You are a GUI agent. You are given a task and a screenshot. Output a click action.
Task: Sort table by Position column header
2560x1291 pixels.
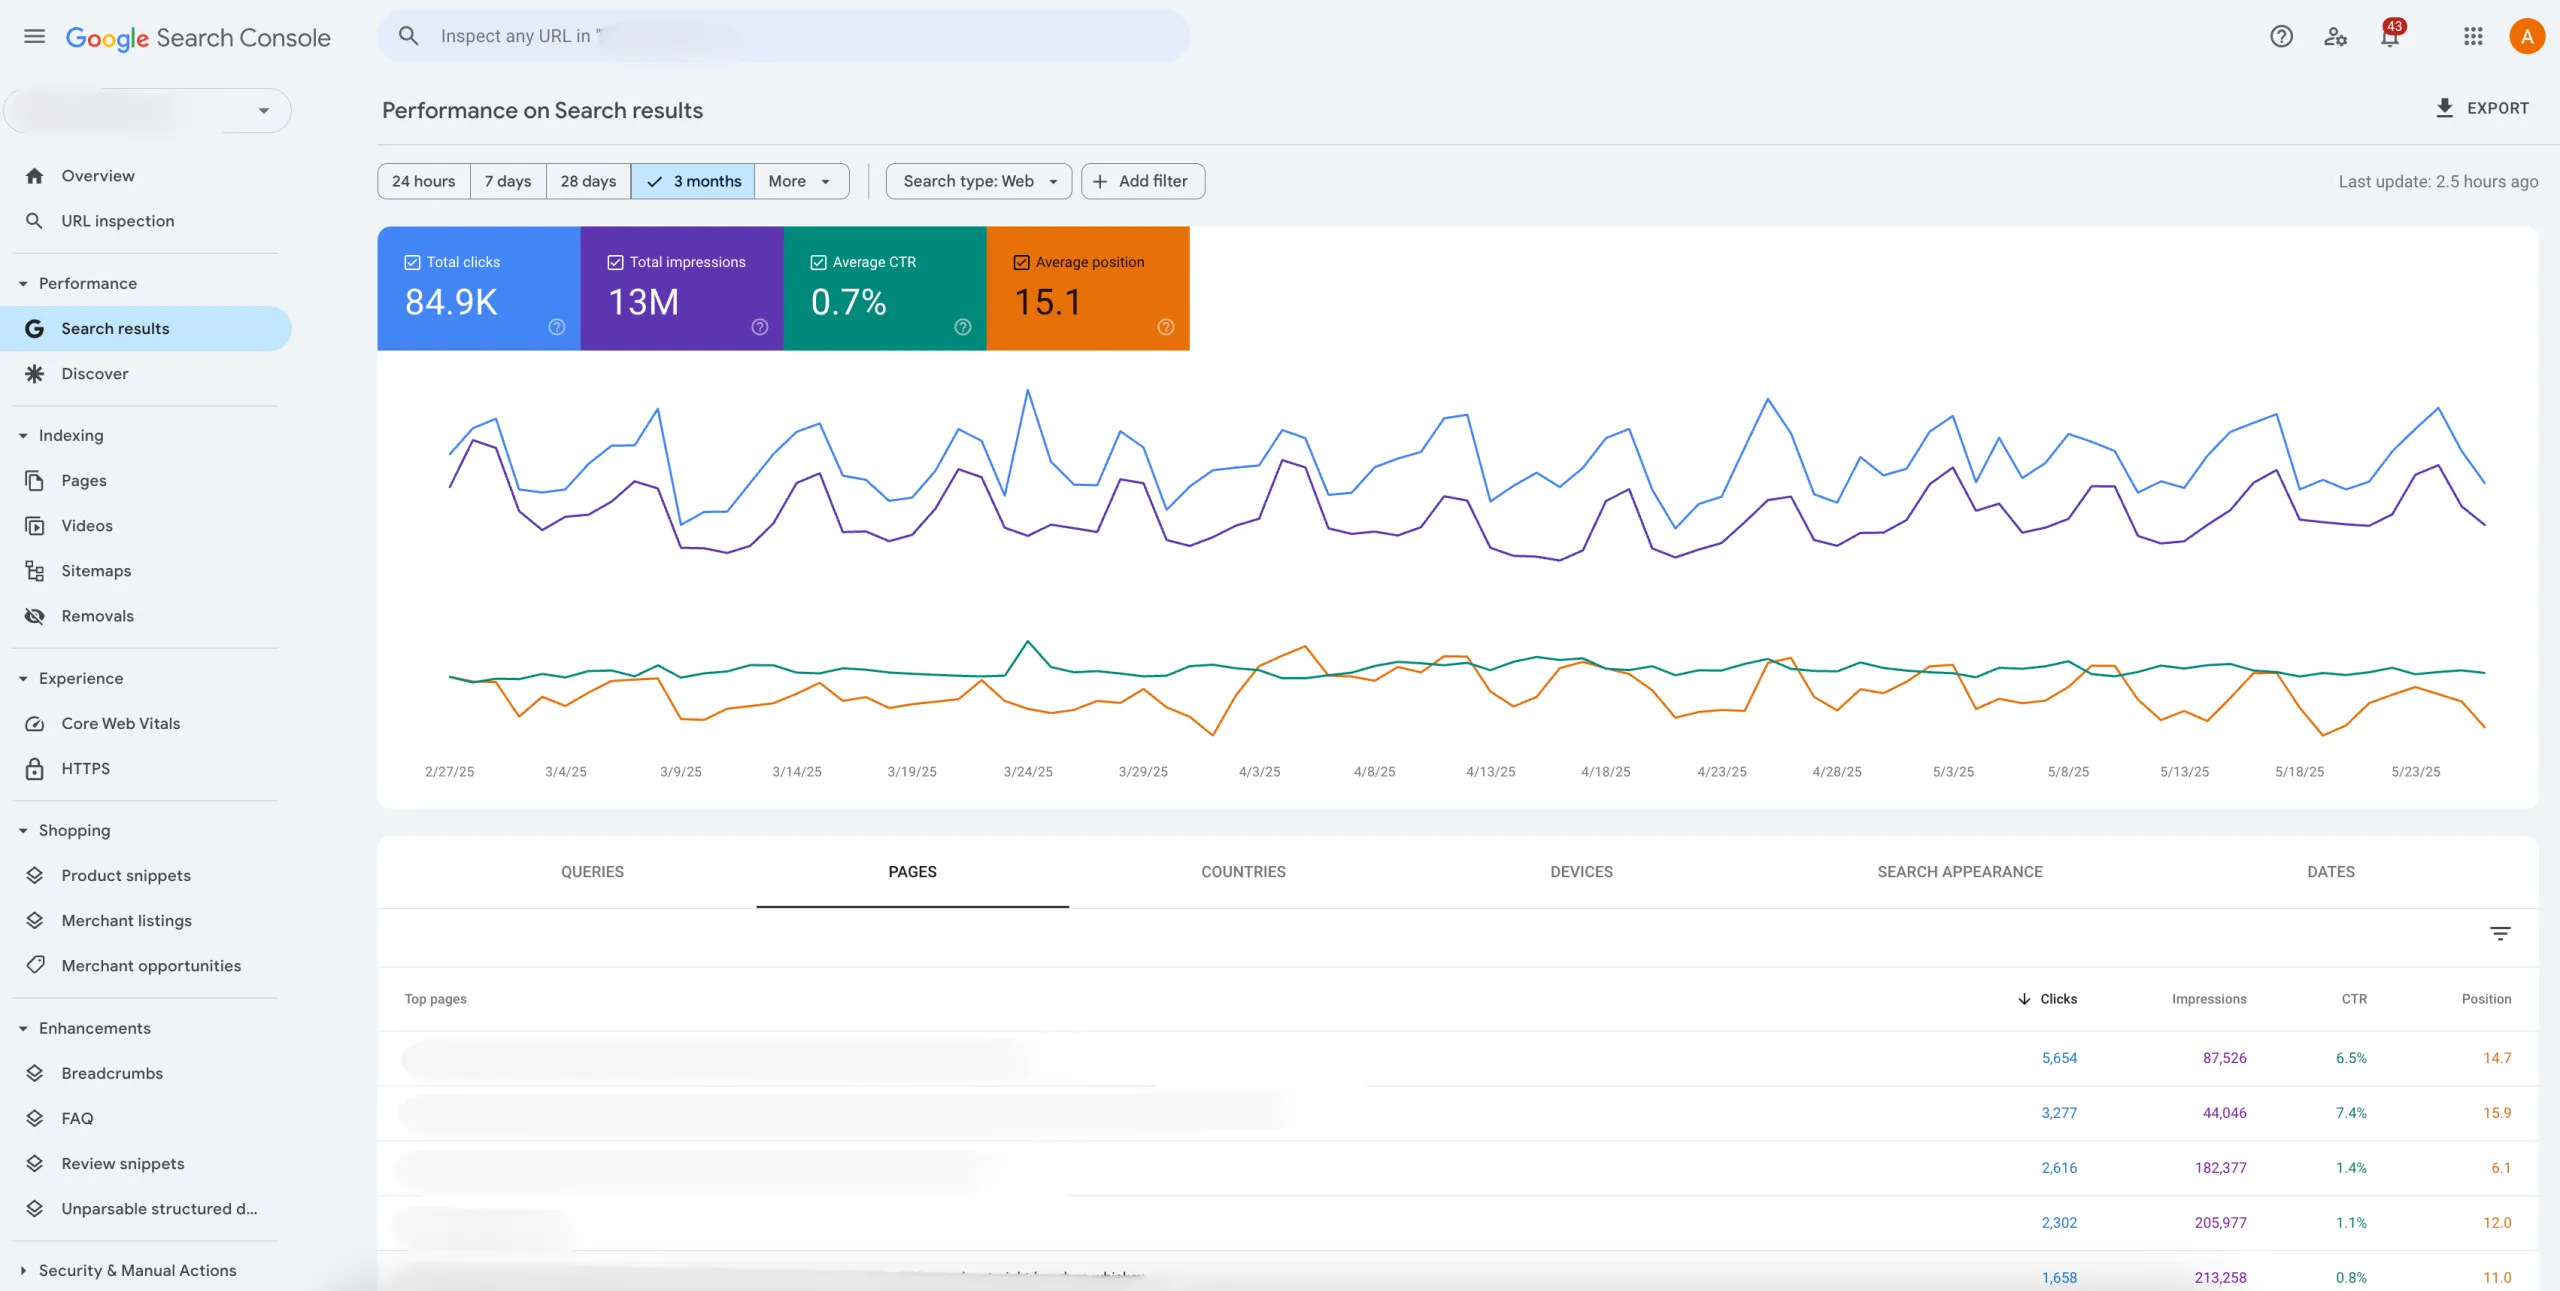(x=2486, y=999)
